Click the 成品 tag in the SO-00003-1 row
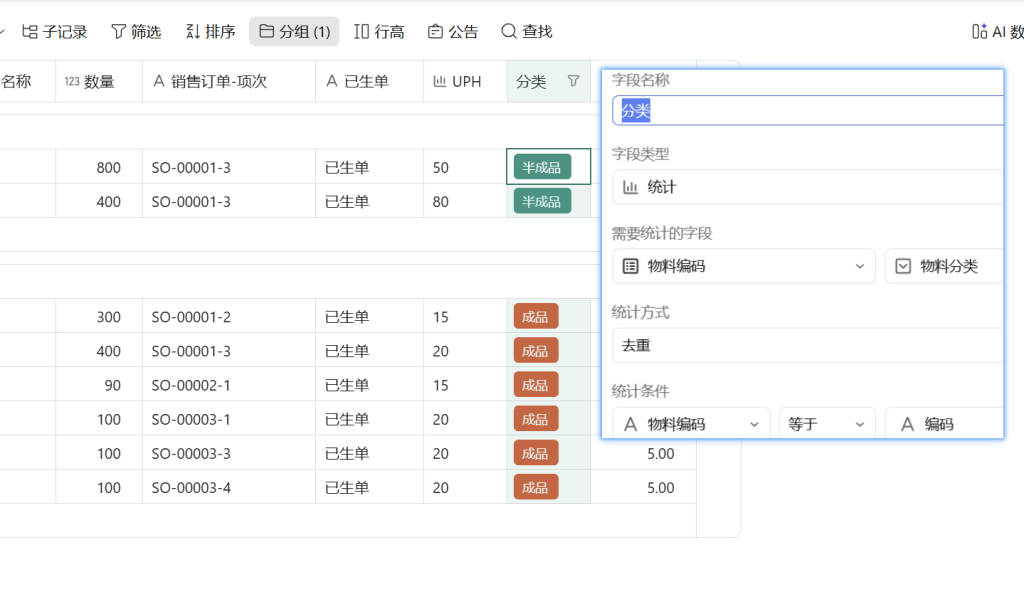The height and width of the screenshot is (604, 1024). [536, 419]
